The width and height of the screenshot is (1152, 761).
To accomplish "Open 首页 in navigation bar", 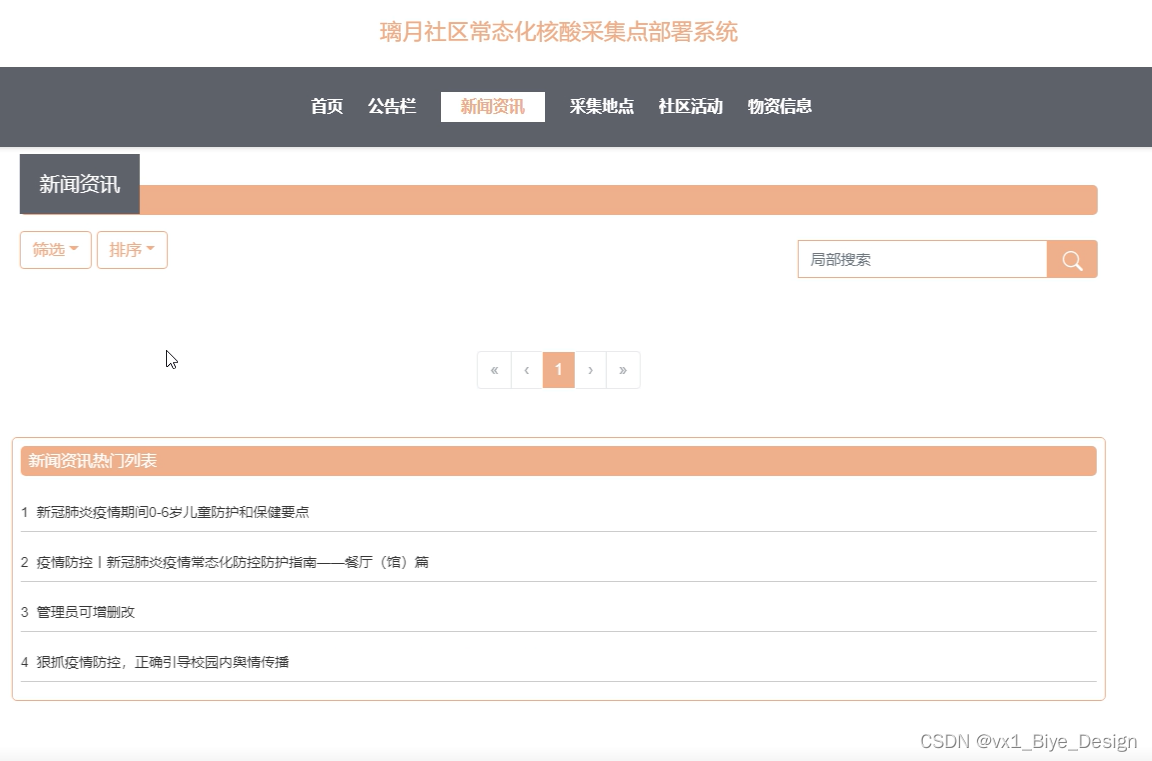I will coord(327,107).
